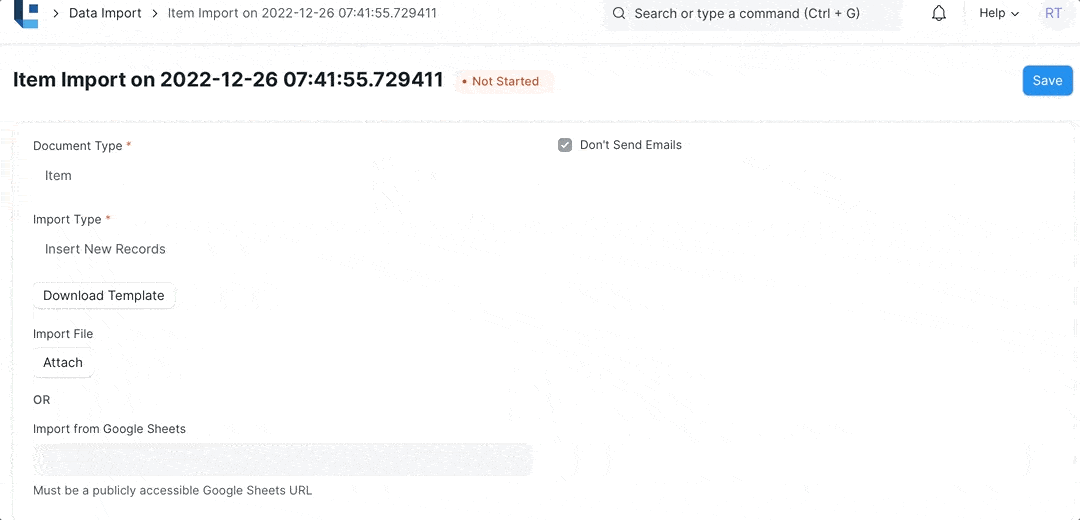Image resolution: width=1080 pixels, height=520 pixels.
Task: Click the first breadcrumb chevron after the logo
Action: tap(56, 14)
